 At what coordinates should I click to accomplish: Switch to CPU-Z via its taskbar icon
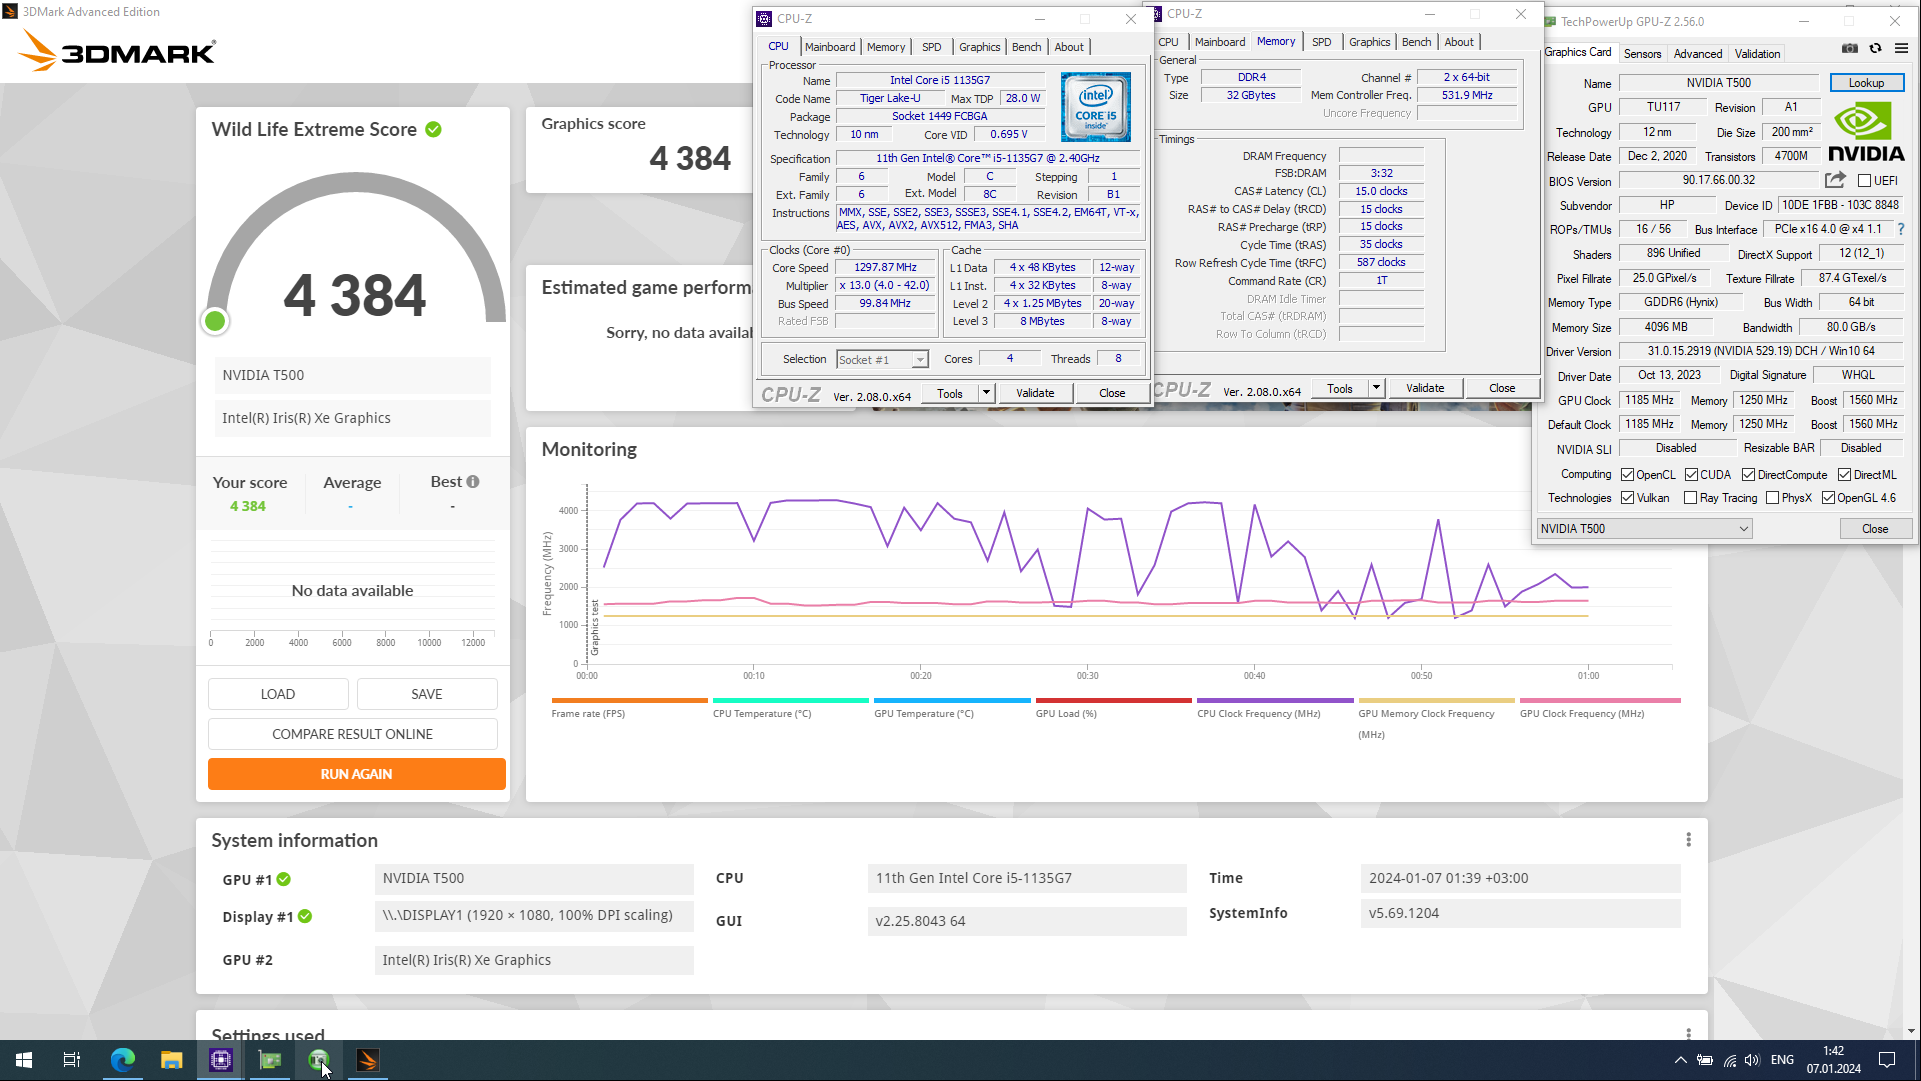click(x=220, y=1060)
